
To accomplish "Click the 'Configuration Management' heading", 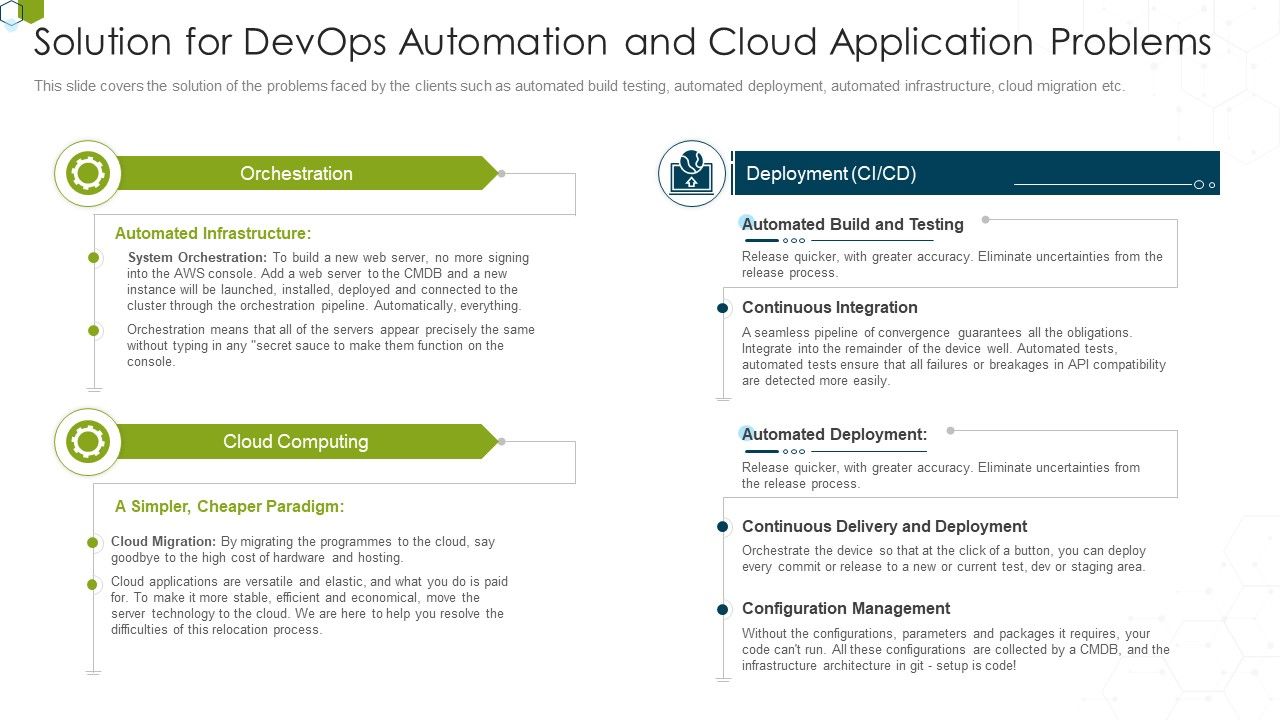I will pyautogui.click(x=846, y=608).
